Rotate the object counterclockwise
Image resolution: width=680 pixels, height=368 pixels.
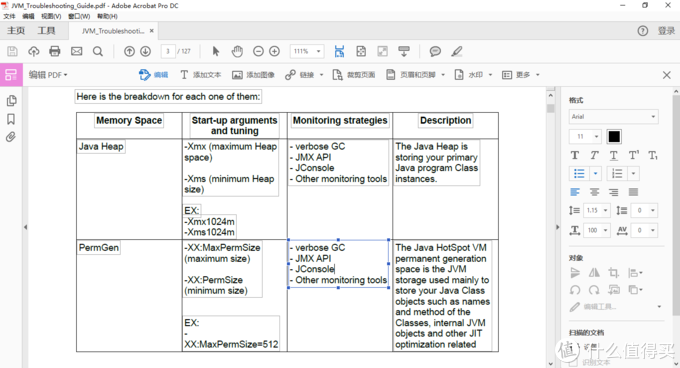click(575, 290)
